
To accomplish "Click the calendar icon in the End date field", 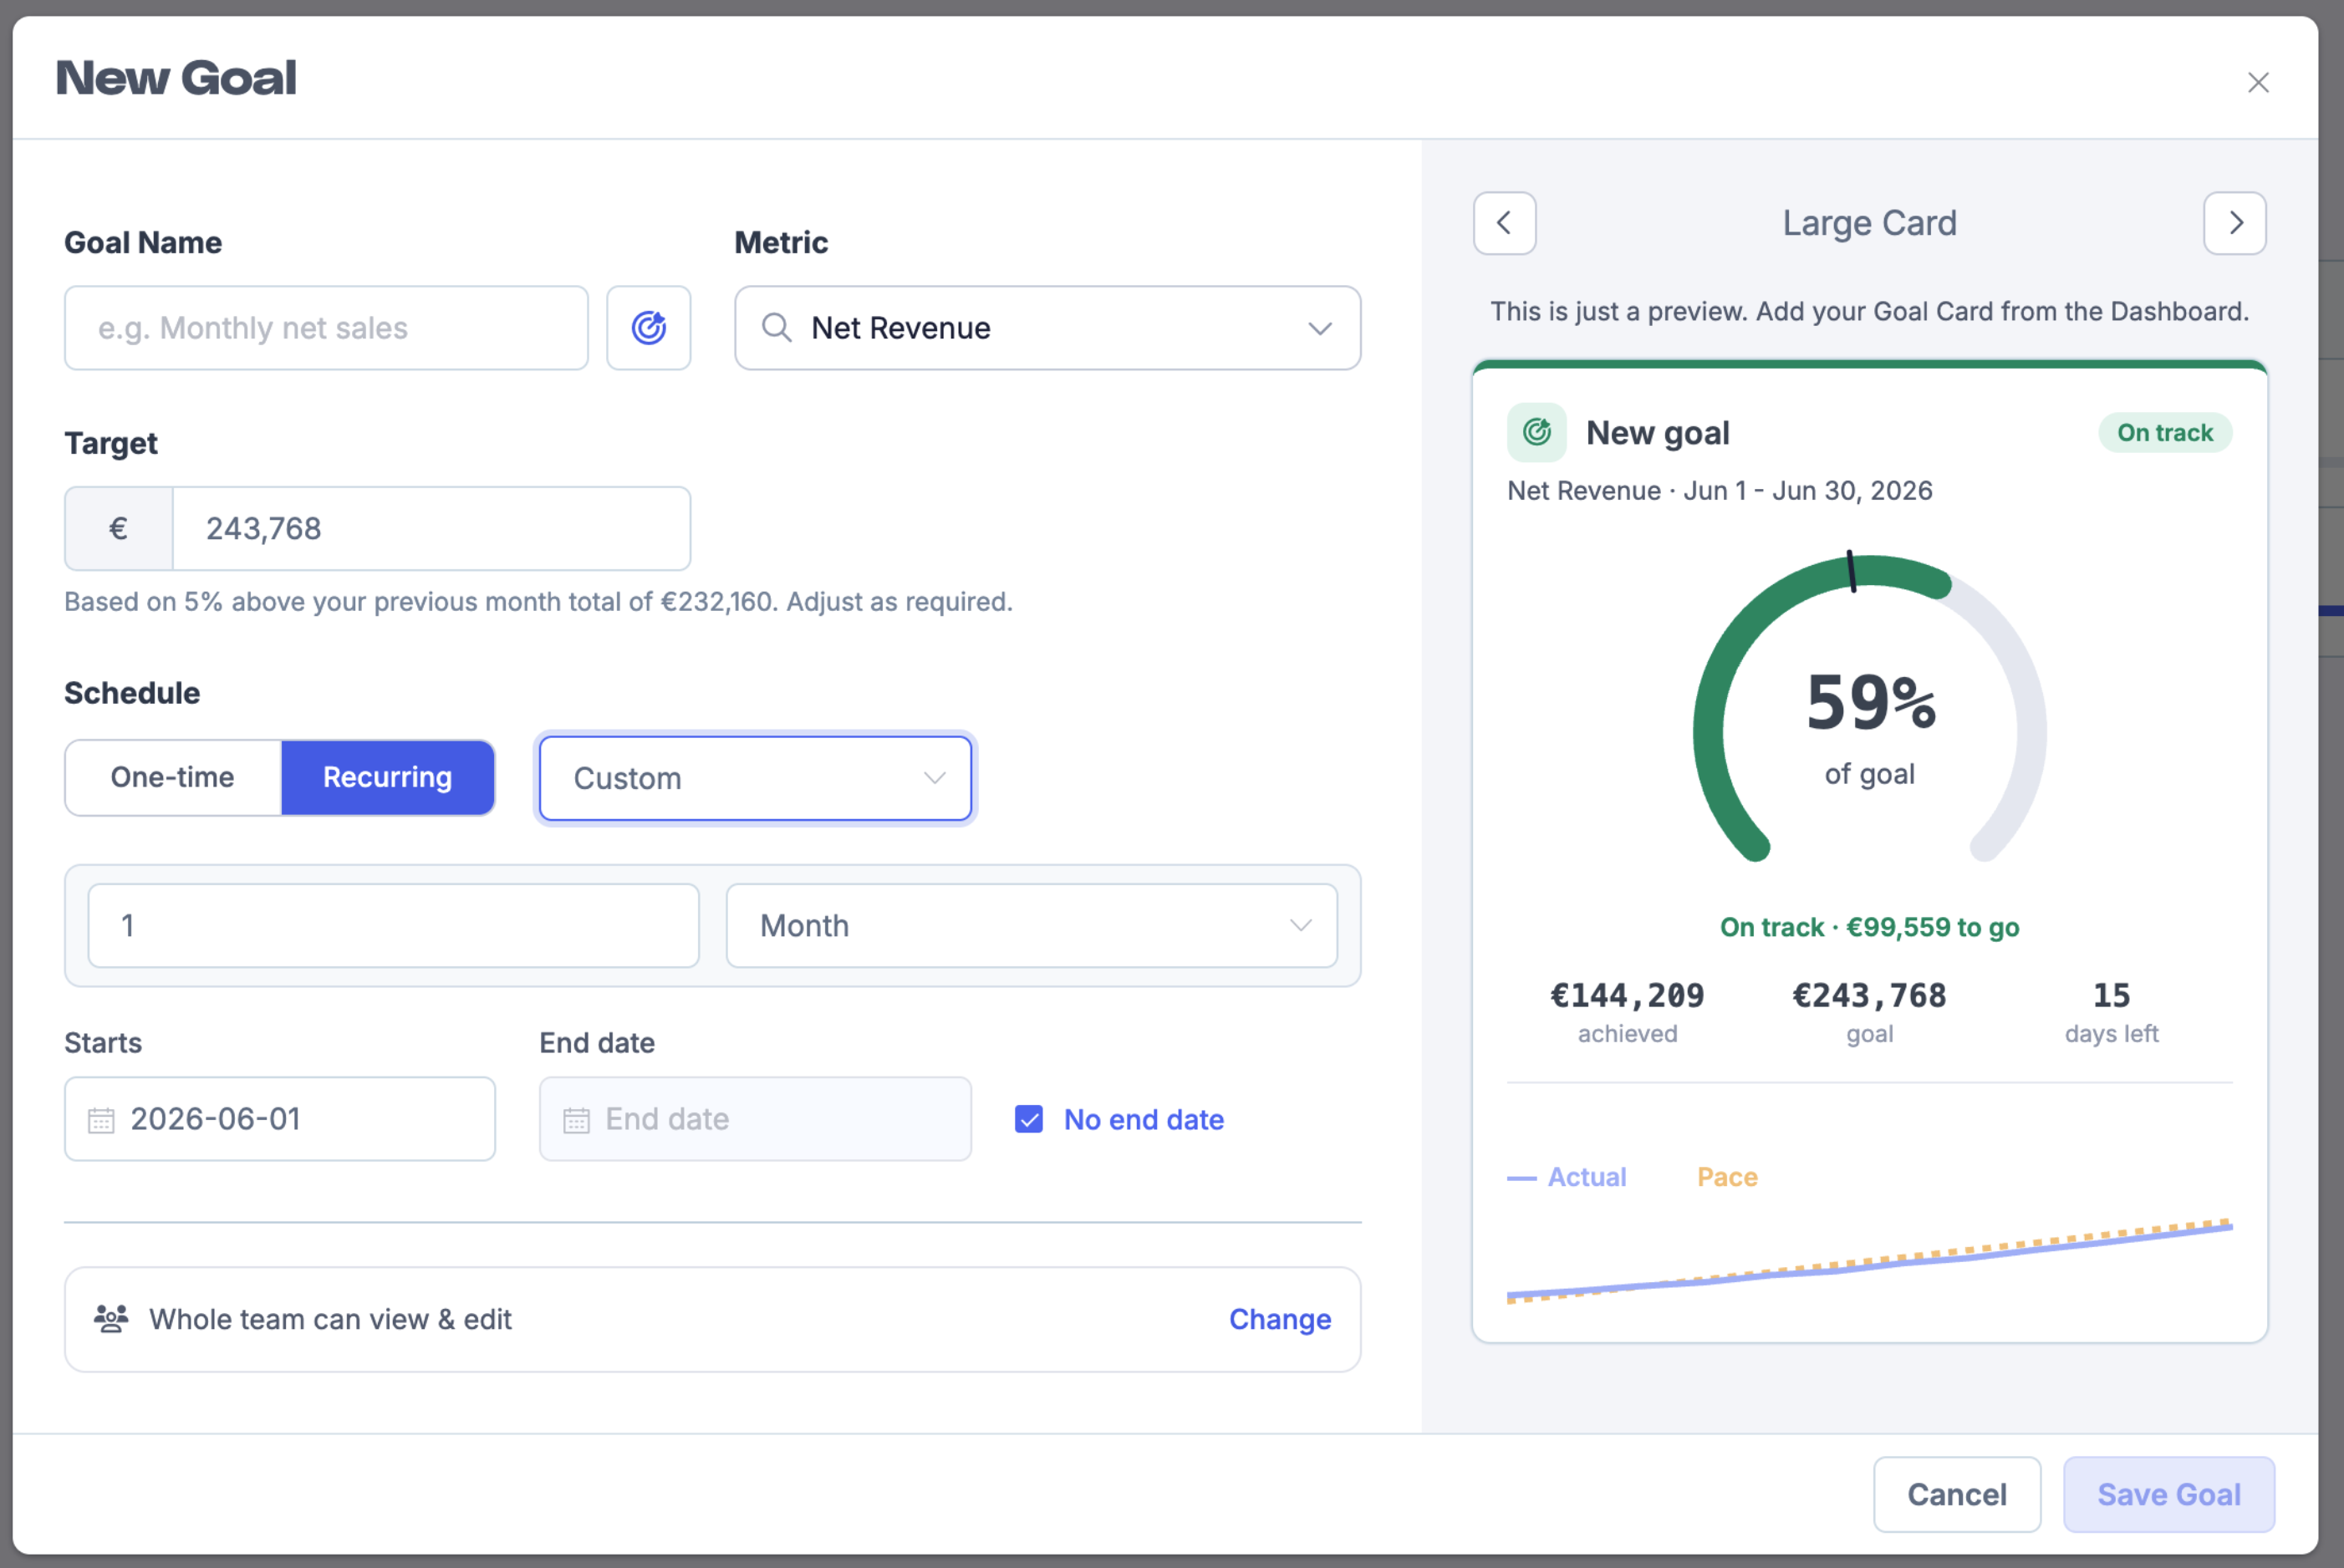I will [576, 1120].
